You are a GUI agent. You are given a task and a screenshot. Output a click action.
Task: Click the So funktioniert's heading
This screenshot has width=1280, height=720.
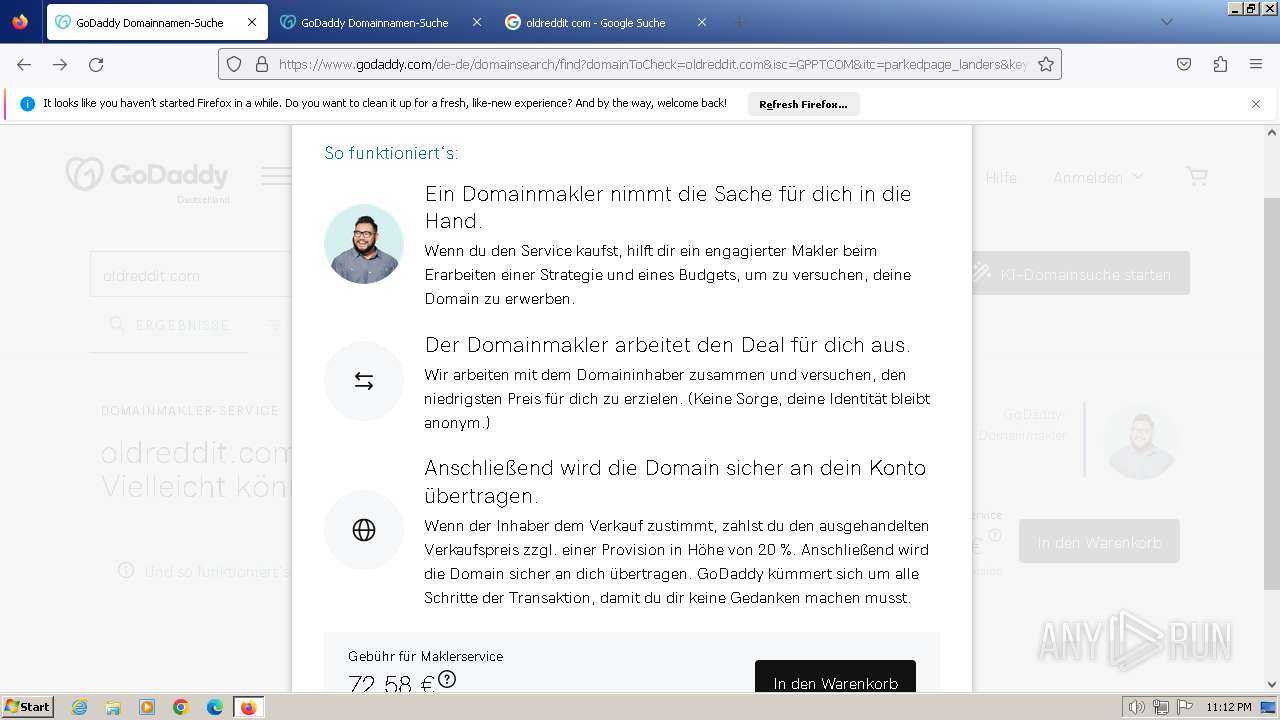point(391,153)
